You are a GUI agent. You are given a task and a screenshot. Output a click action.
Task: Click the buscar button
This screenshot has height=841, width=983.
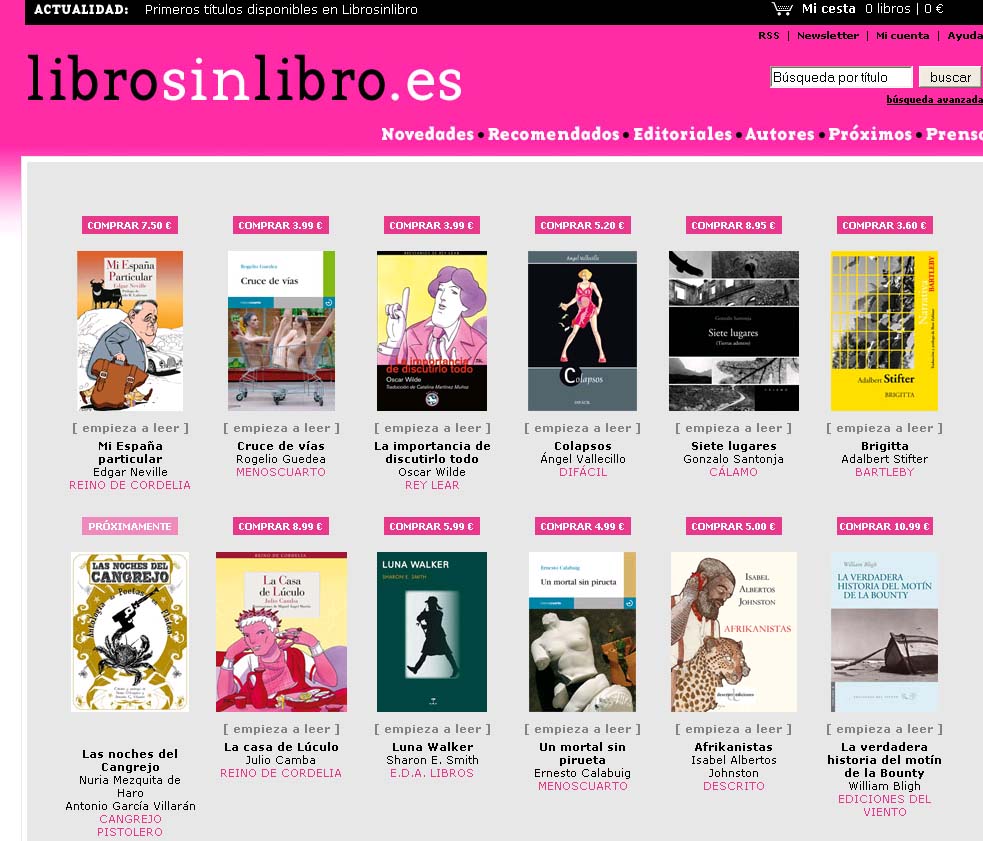pyautogui.click(x=950, y=77)
